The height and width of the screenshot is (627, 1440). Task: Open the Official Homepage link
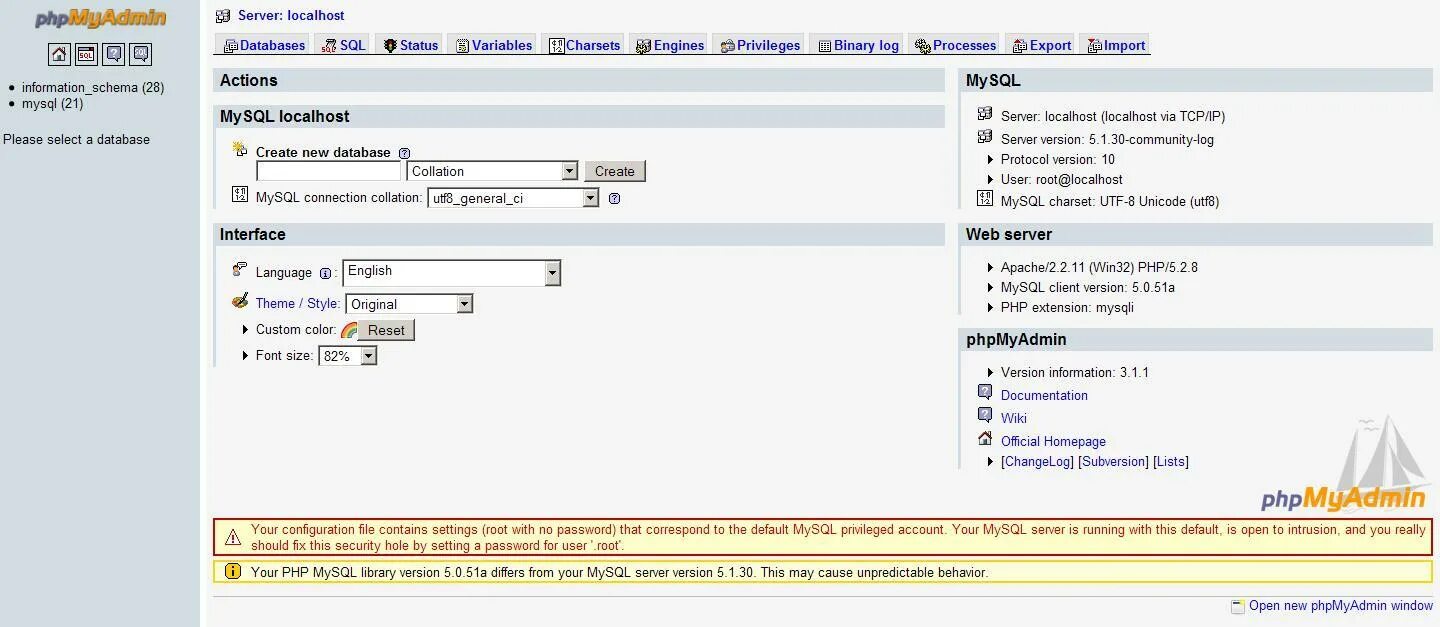click(1053, 441)
